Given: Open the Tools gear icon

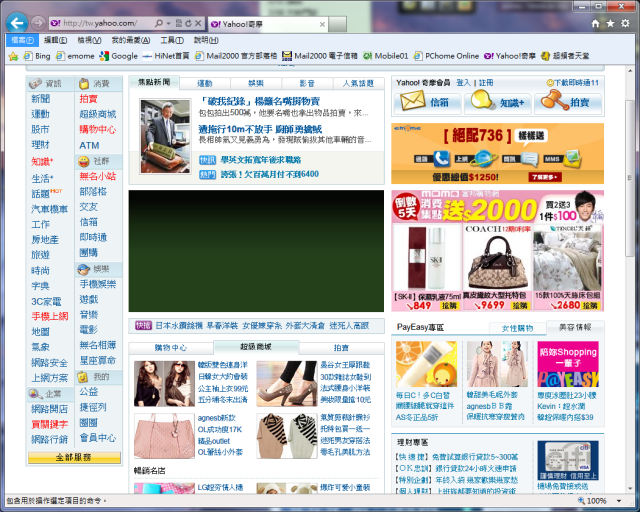Looking at the screenshot, I should pyautogui.click(x=625, y=23).
